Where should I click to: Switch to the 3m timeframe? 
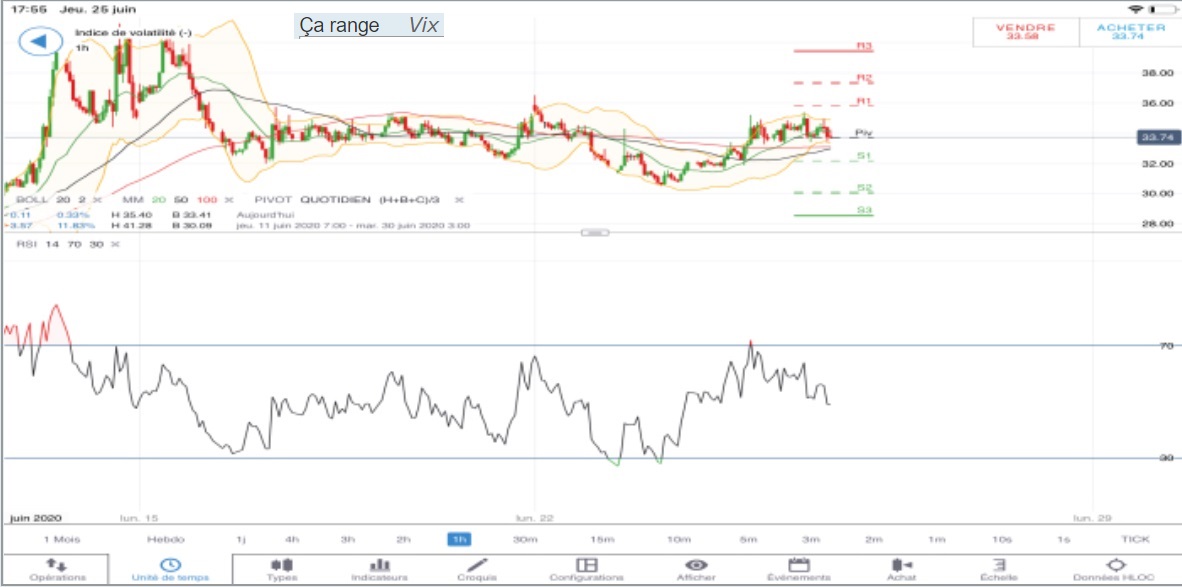810,539
